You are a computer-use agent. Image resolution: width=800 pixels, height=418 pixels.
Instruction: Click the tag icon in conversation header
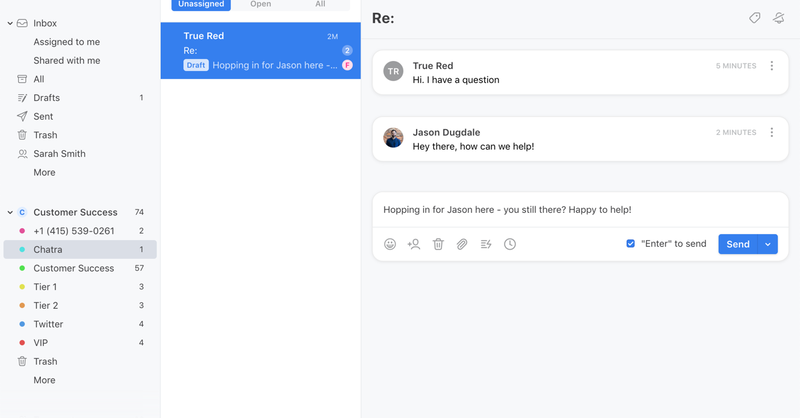755,18
